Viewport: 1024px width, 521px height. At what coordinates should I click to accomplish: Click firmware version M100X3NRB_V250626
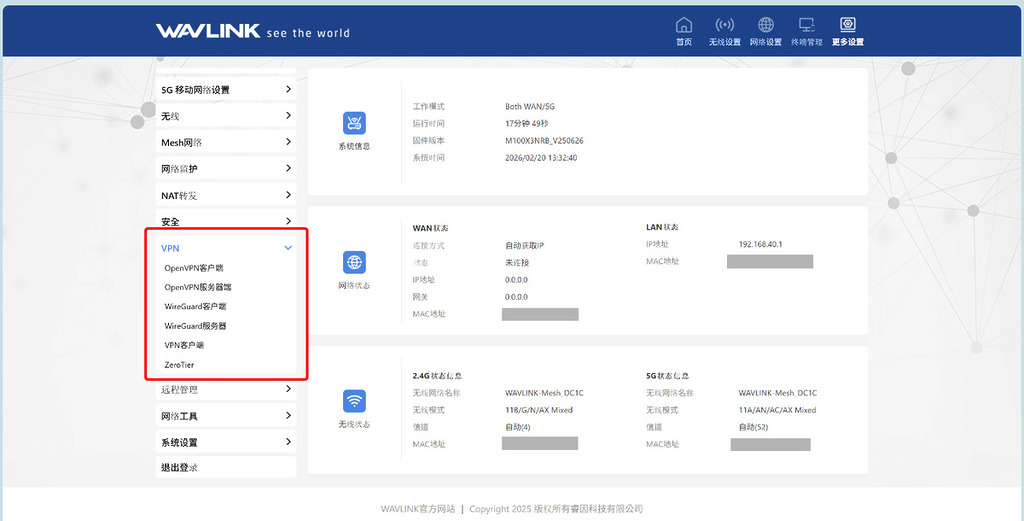pos(544,140)
